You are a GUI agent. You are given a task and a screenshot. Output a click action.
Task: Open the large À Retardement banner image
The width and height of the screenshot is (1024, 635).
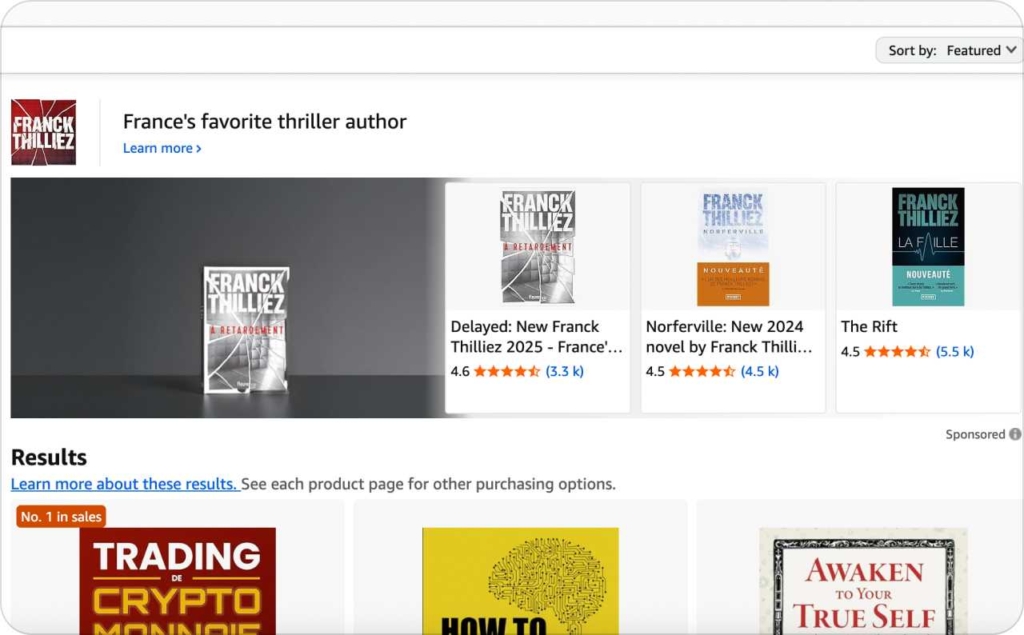pos(227,298)
